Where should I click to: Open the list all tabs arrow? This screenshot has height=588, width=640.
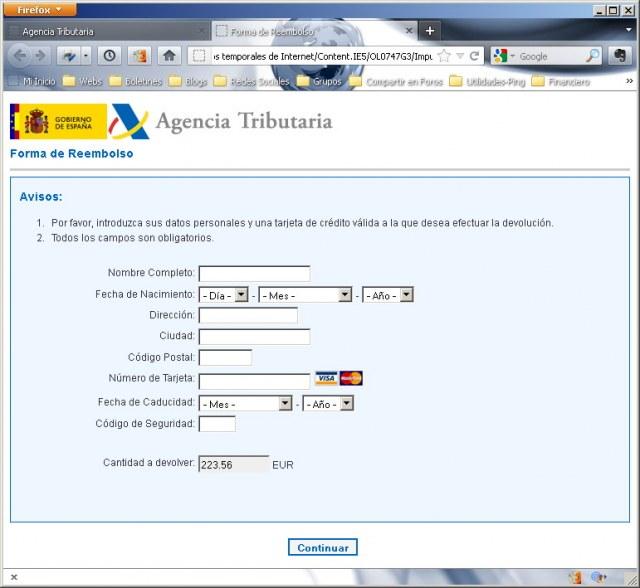coord(629,30)
